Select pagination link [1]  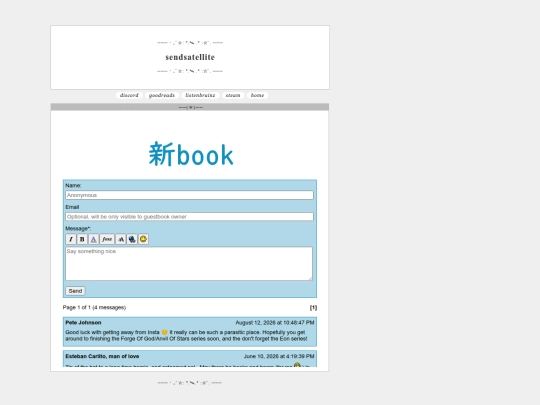pyautogui.click(x=313, y=308)
